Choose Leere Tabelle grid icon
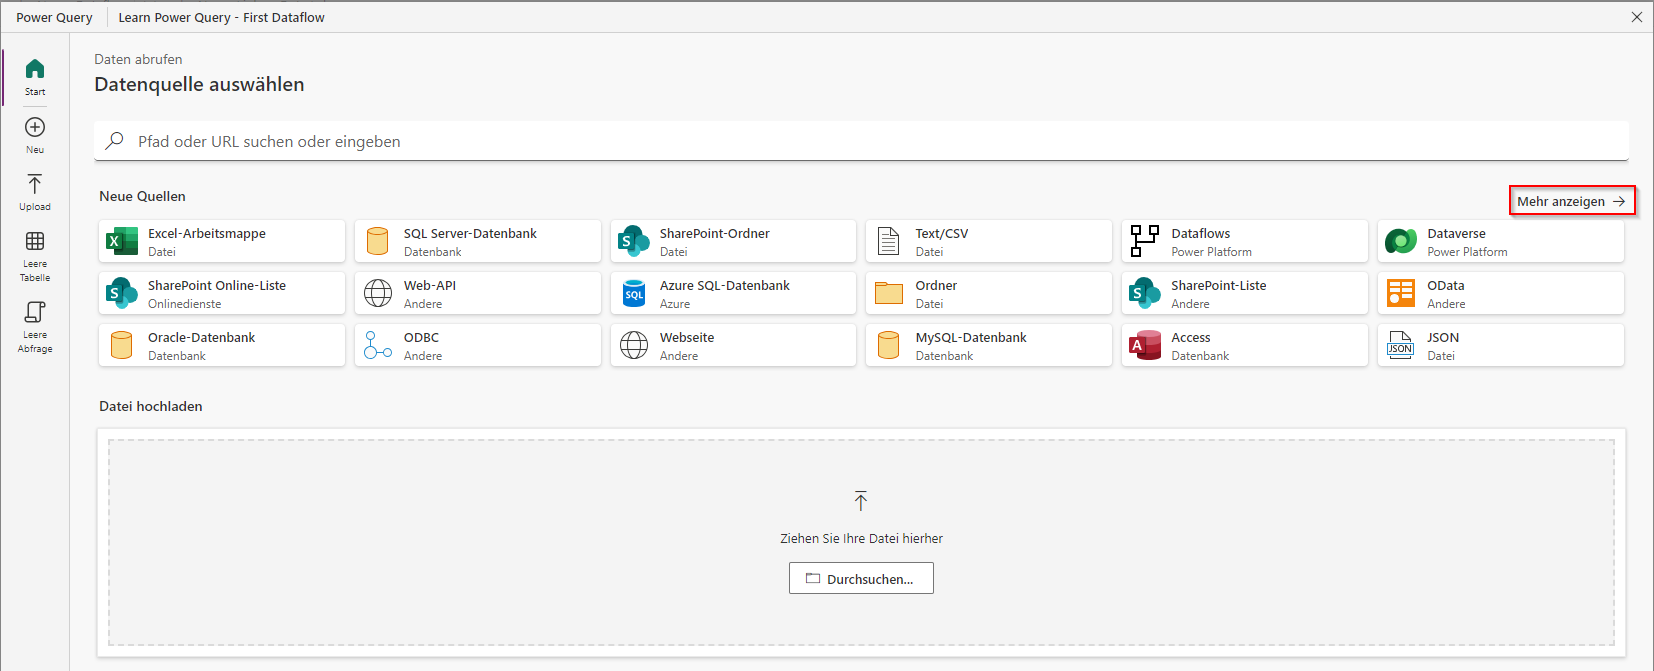 pyautogui.click(x=35, y=241)
